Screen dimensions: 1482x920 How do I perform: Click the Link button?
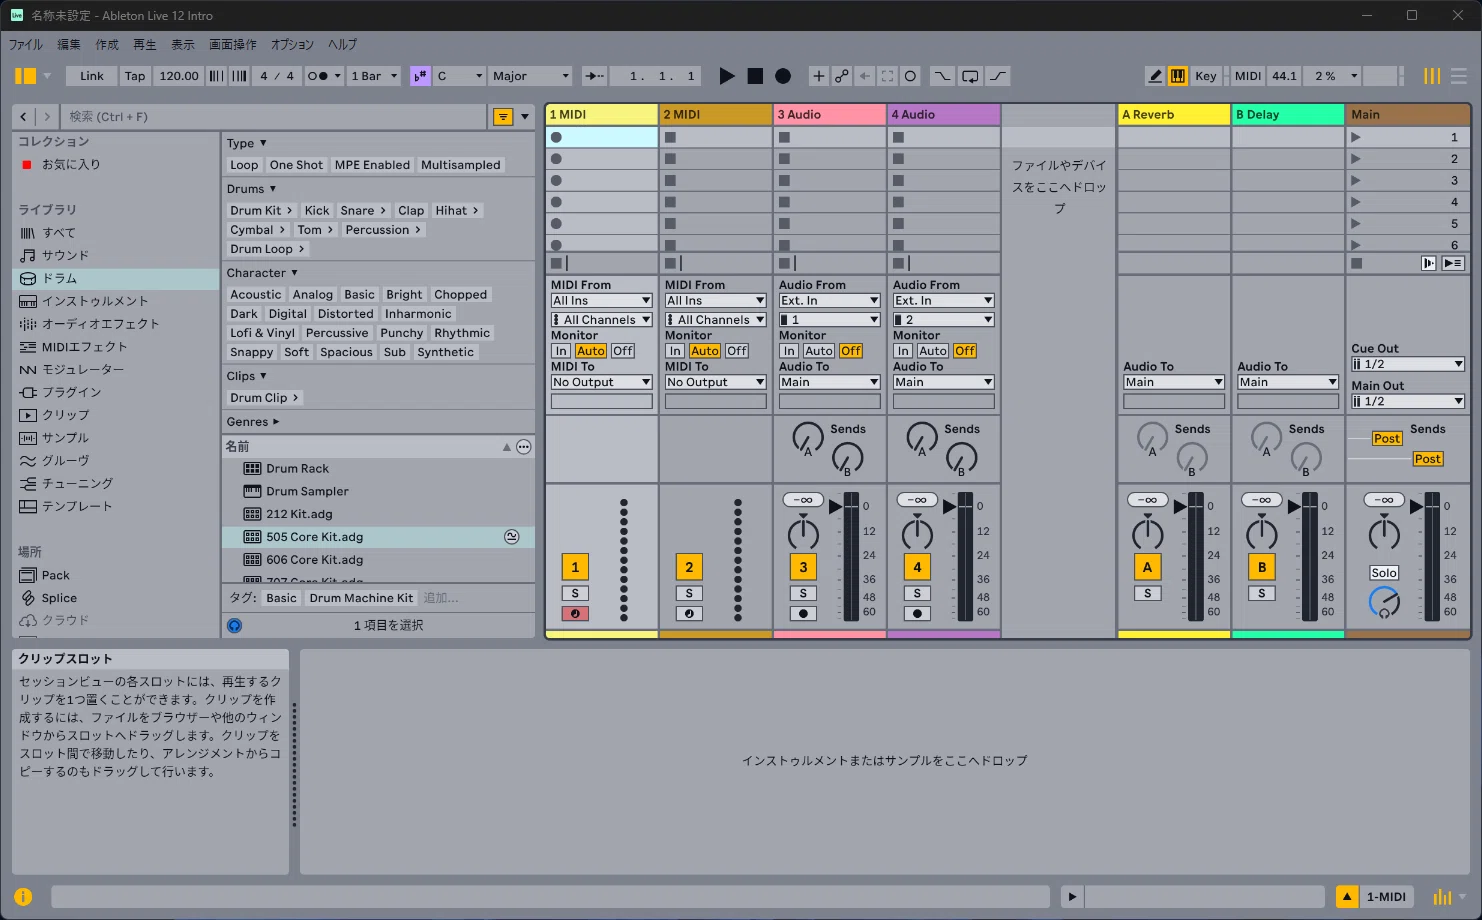click(x=92, y=76)
